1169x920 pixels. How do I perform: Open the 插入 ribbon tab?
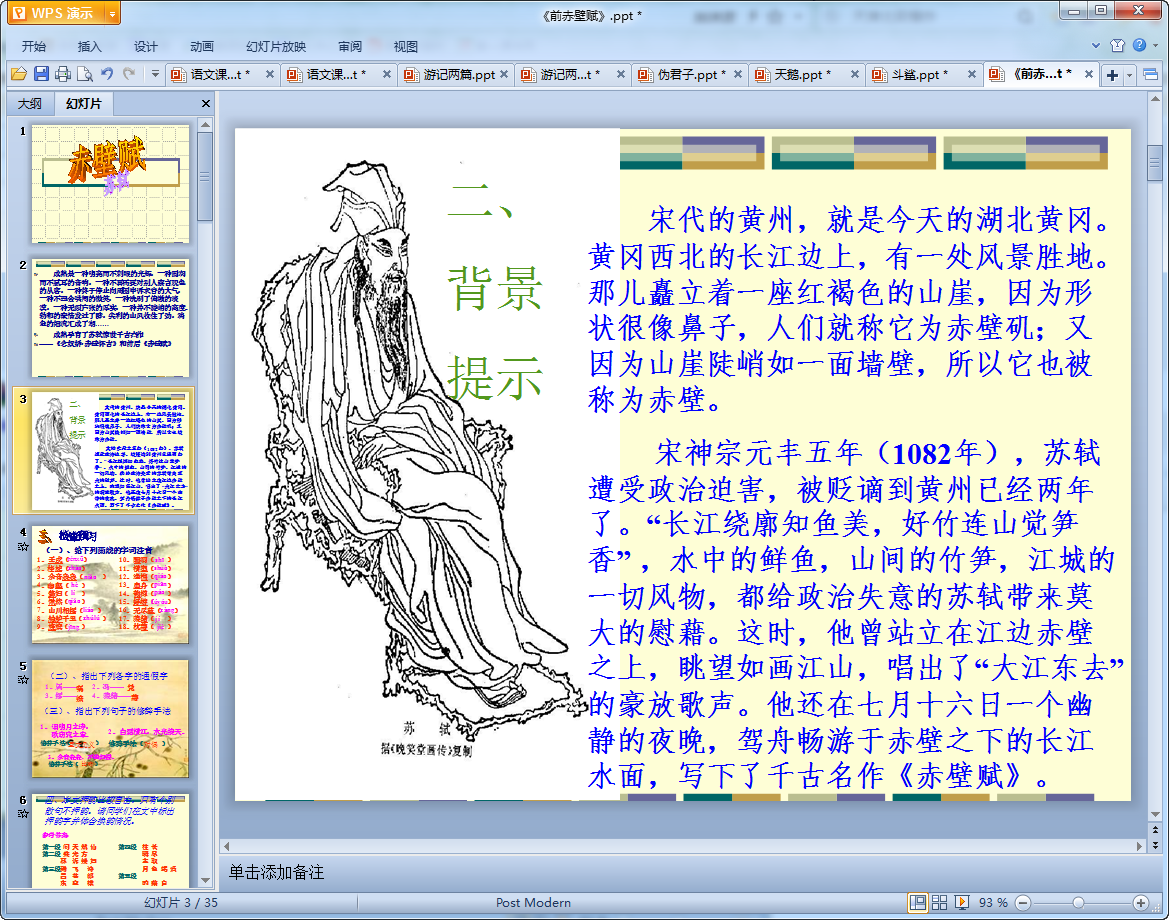click(89, 46)
